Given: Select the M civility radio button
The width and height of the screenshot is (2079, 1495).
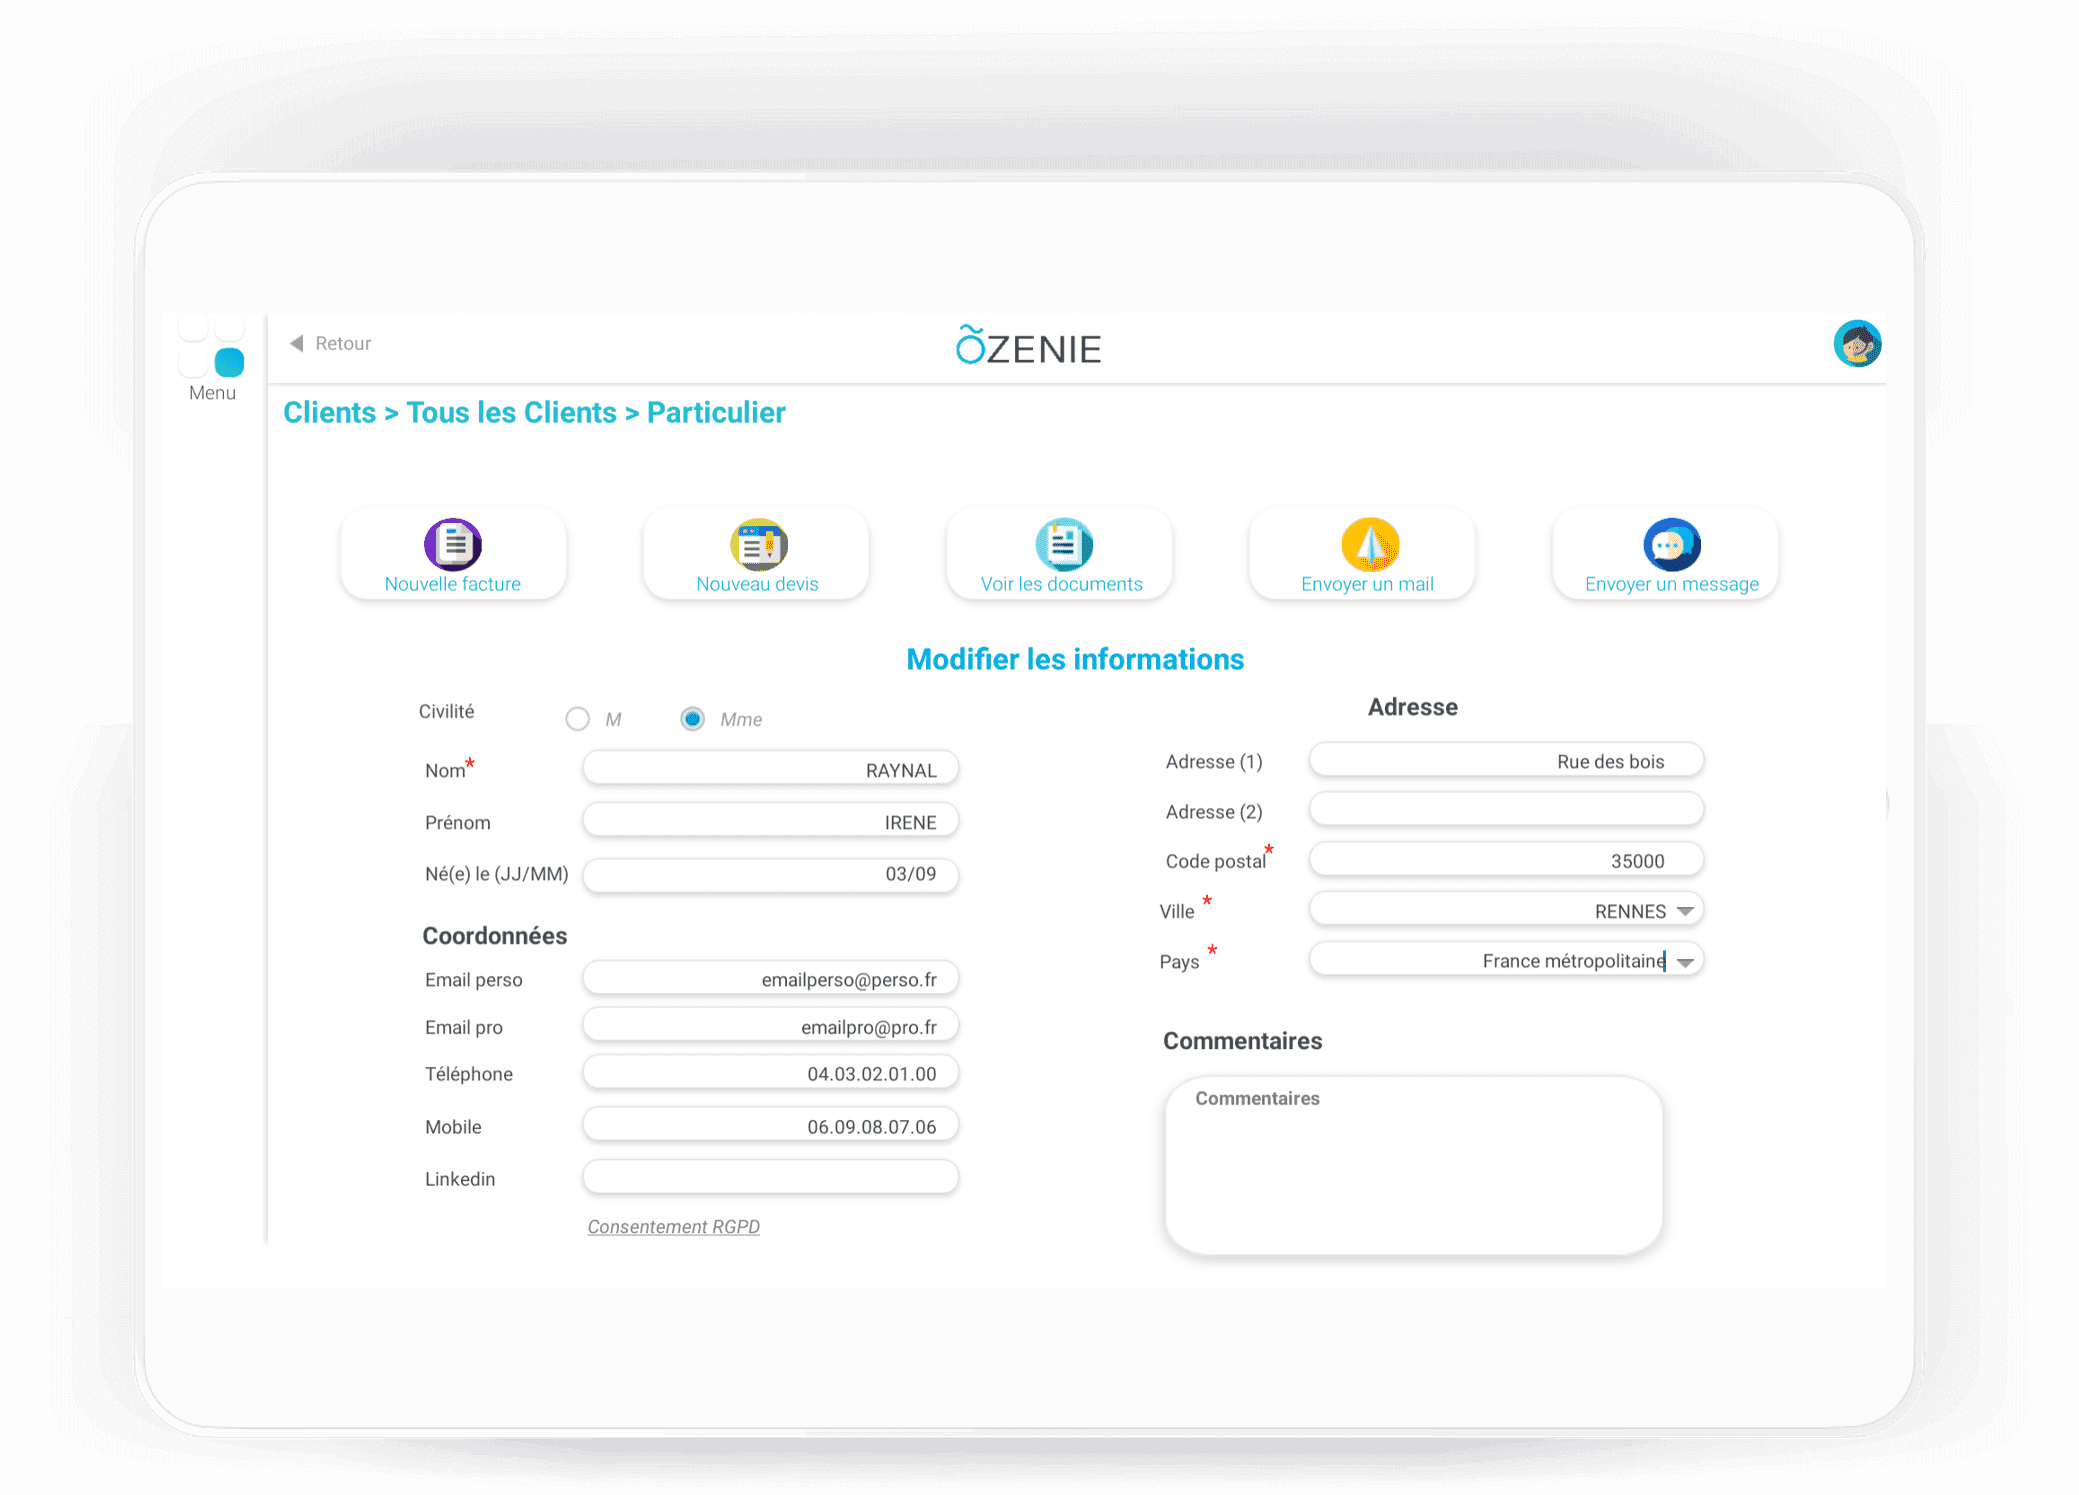Looking at the screenshot, I should click(577, 719).
